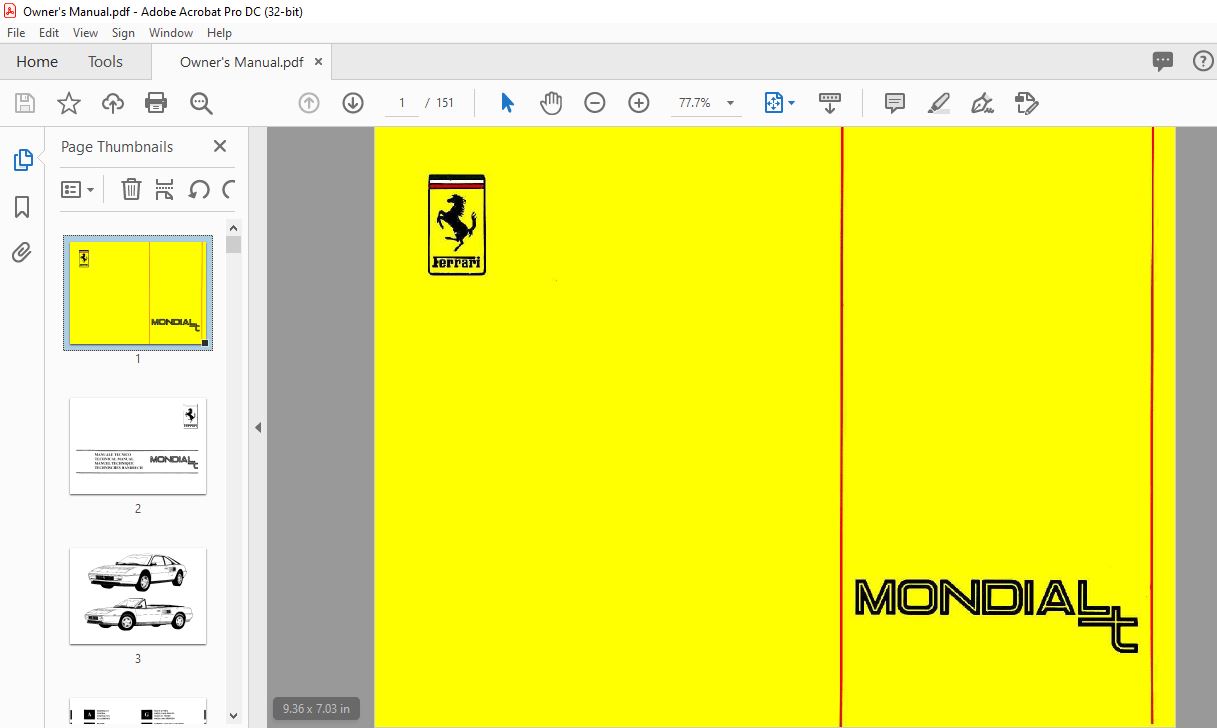Zoom in with the plus button

point(639,103)
